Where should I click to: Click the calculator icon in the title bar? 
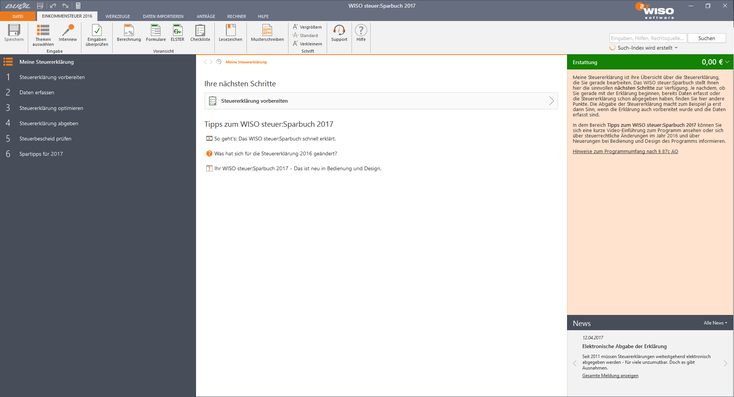click(78, 6)
